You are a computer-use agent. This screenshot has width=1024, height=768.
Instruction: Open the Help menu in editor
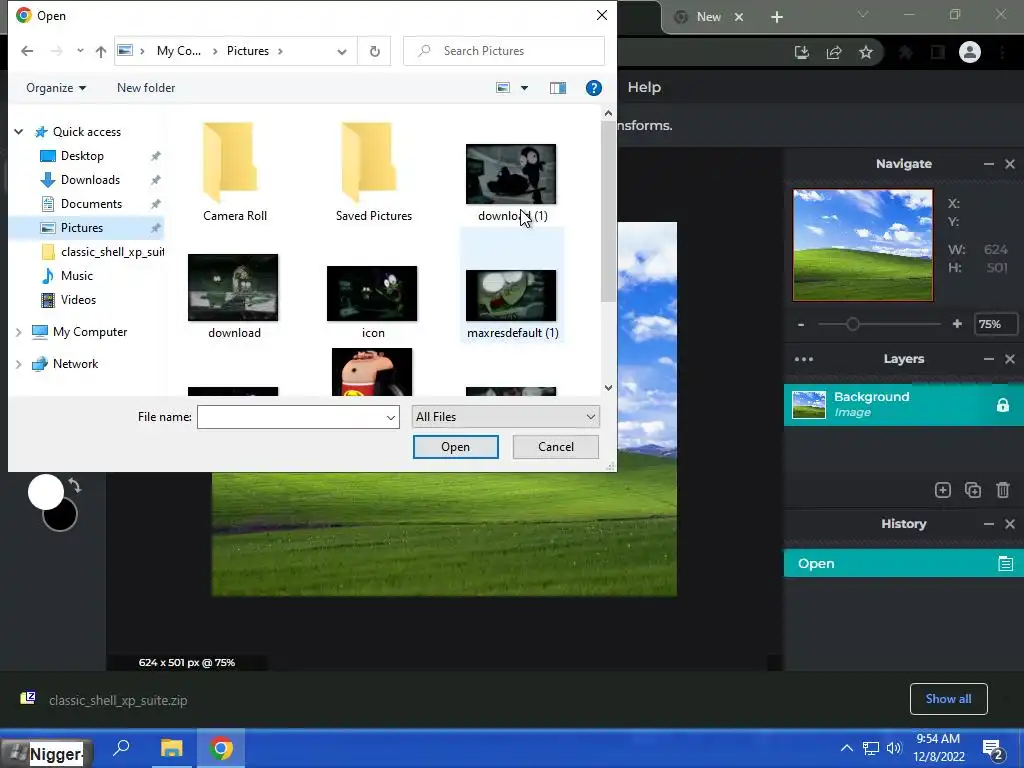coord(644,88)
